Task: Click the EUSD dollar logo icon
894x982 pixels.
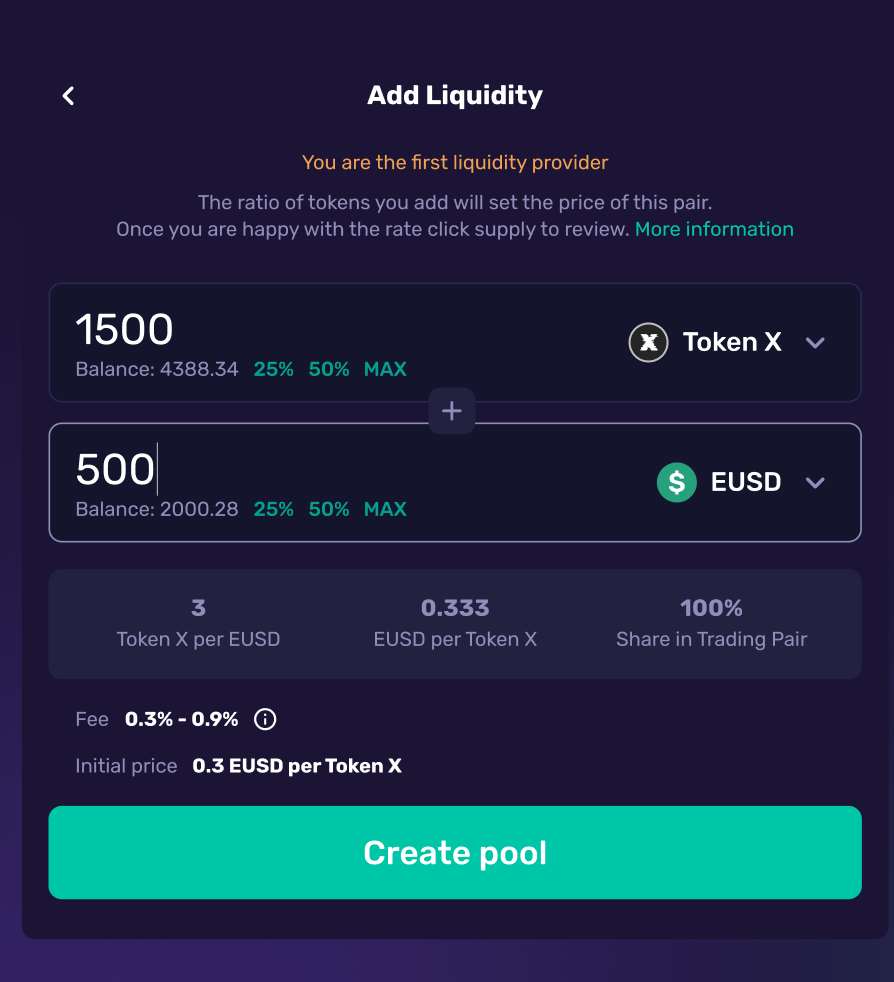Action: click(x=676, y=483)
